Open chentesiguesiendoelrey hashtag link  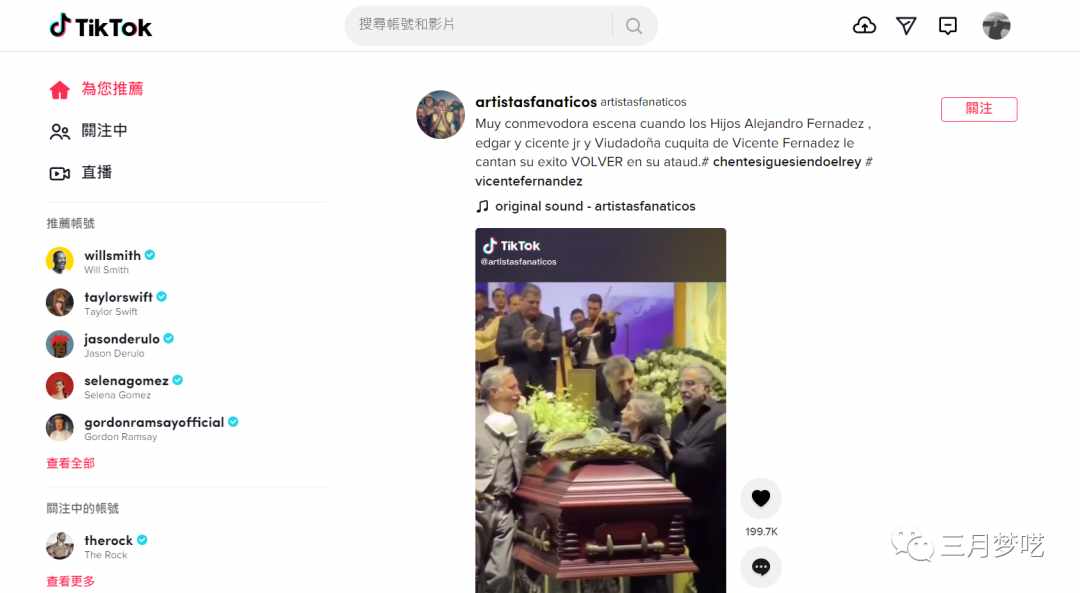[787, 162]
